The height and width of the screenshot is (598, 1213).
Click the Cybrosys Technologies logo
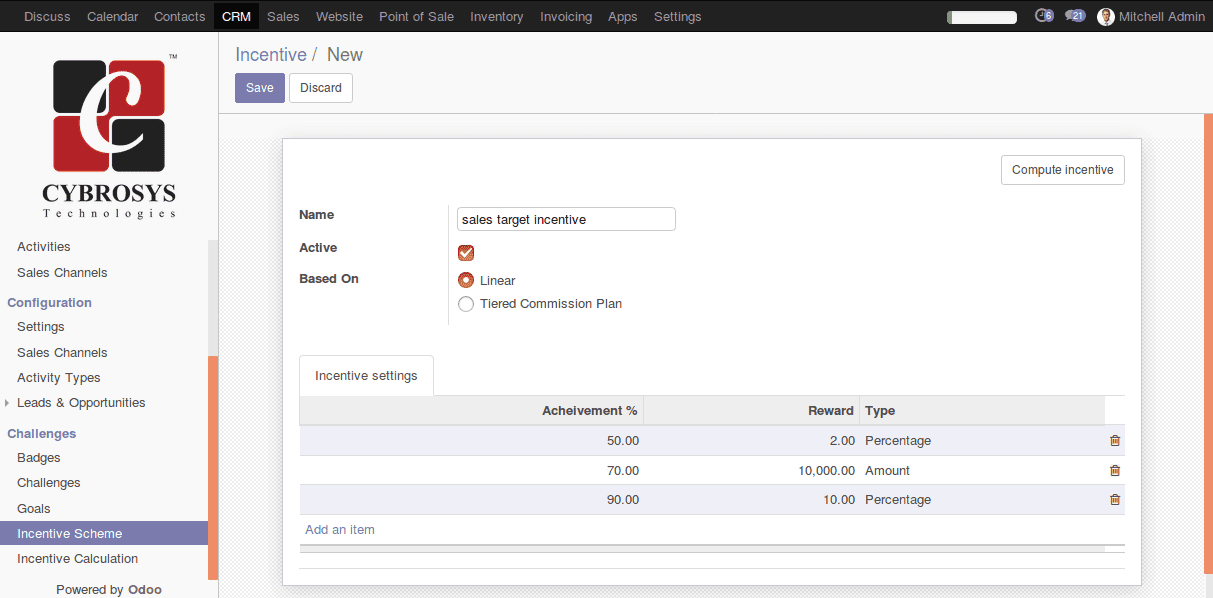[109, 135]
